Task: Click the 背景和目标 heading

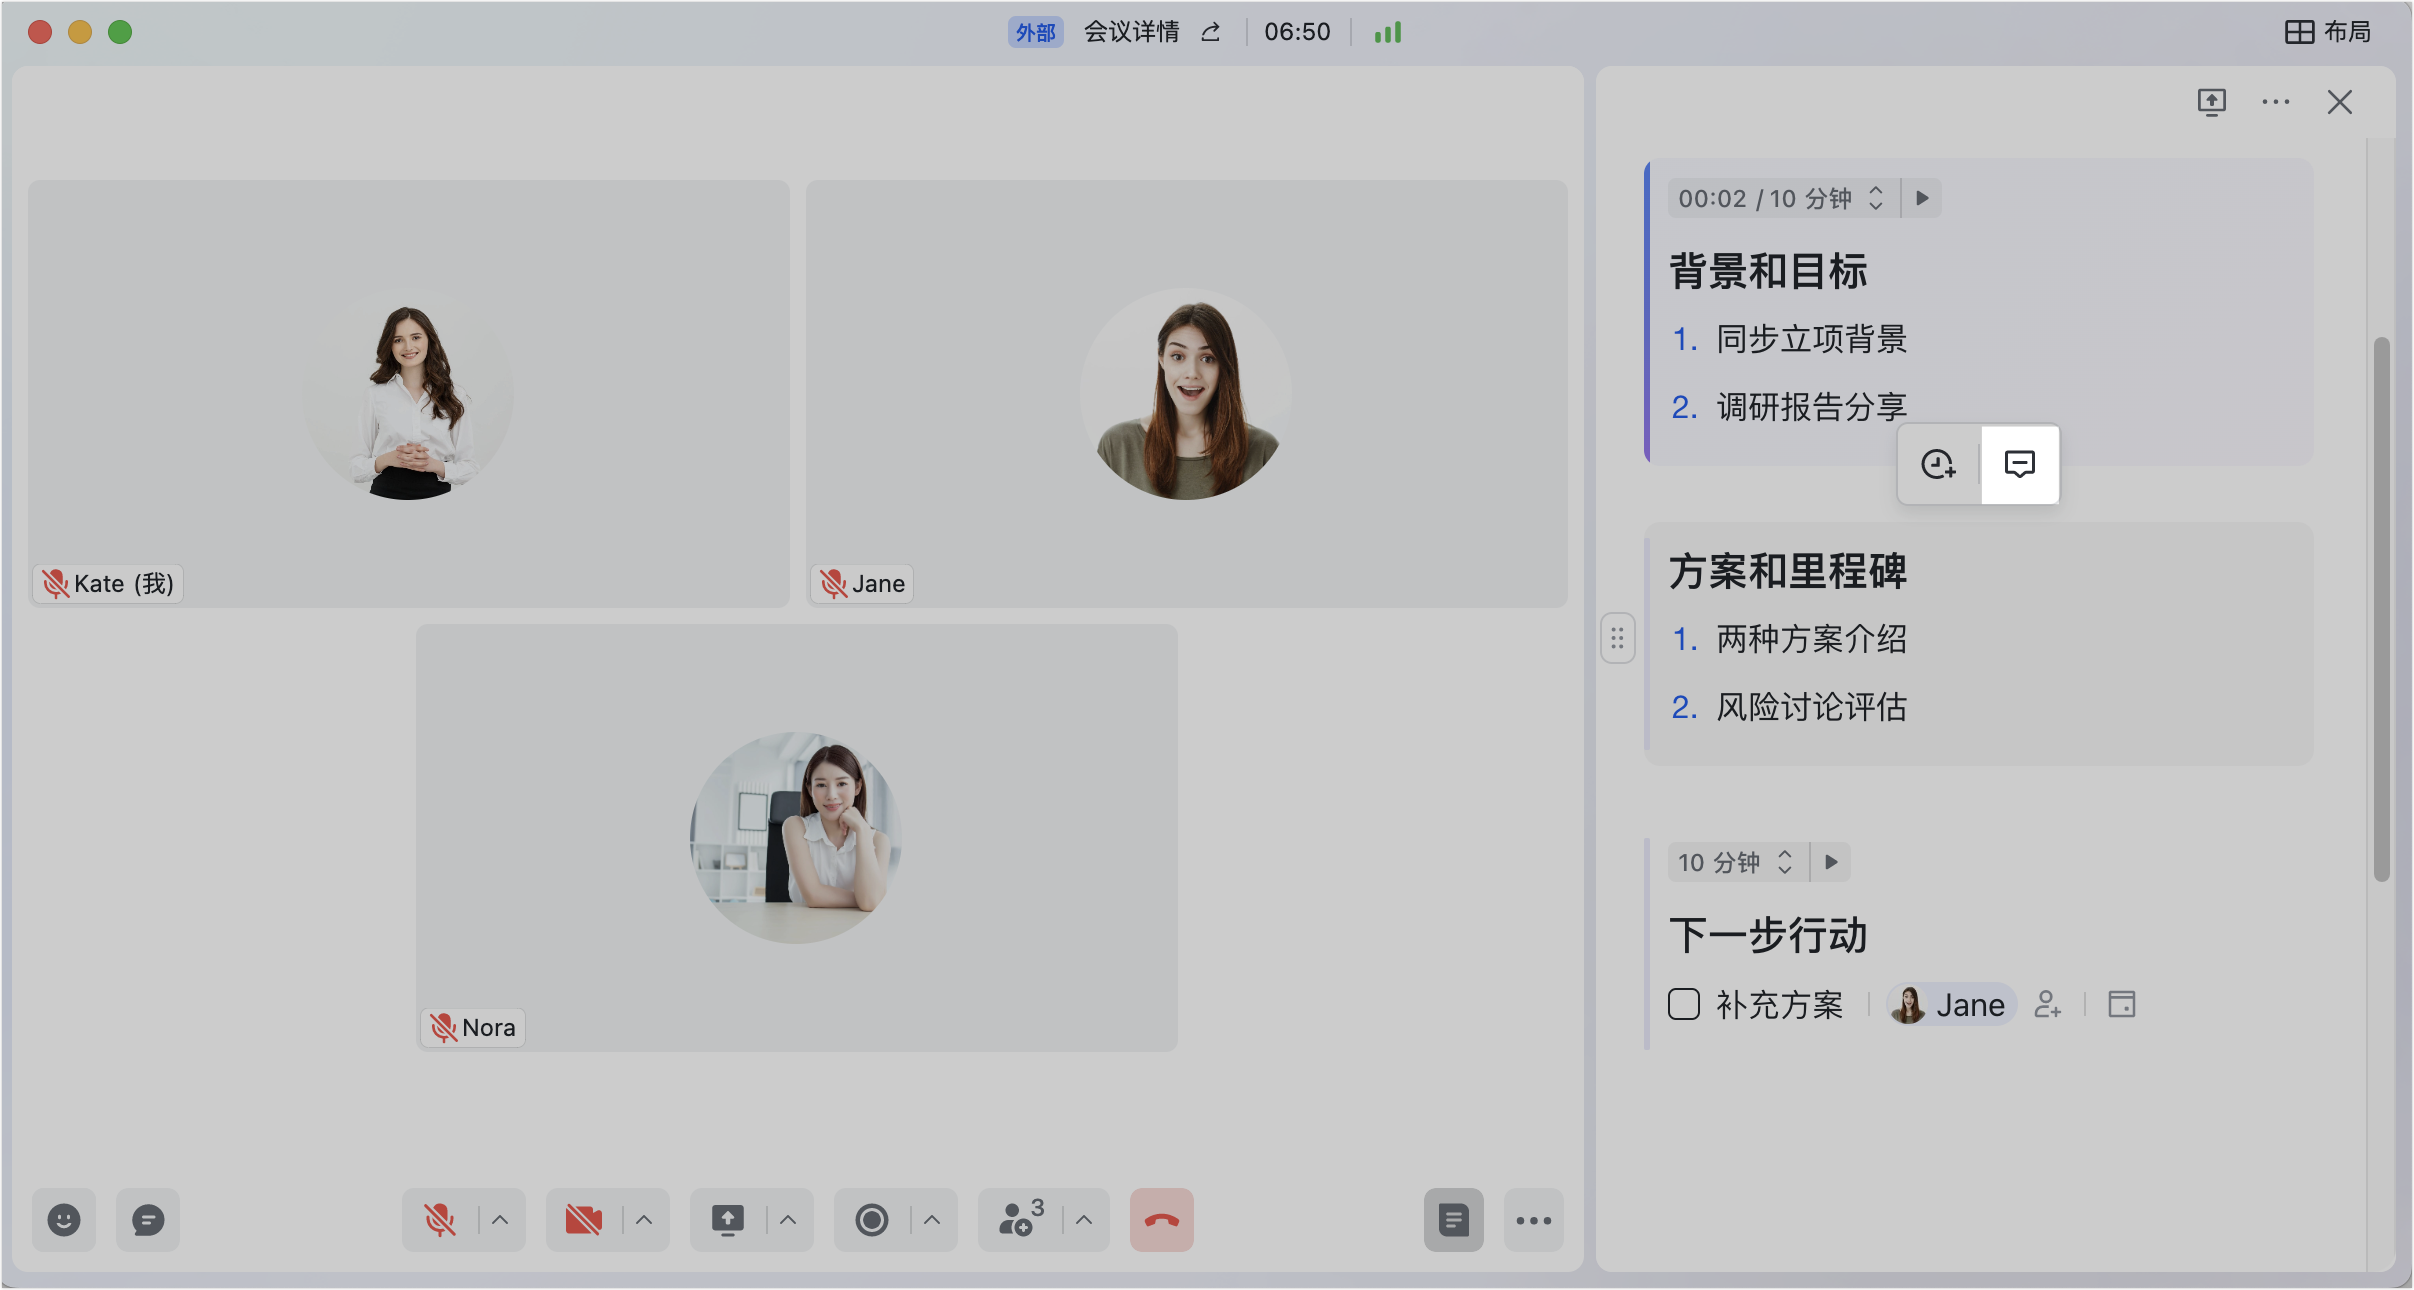Action: click(1768, 271)
